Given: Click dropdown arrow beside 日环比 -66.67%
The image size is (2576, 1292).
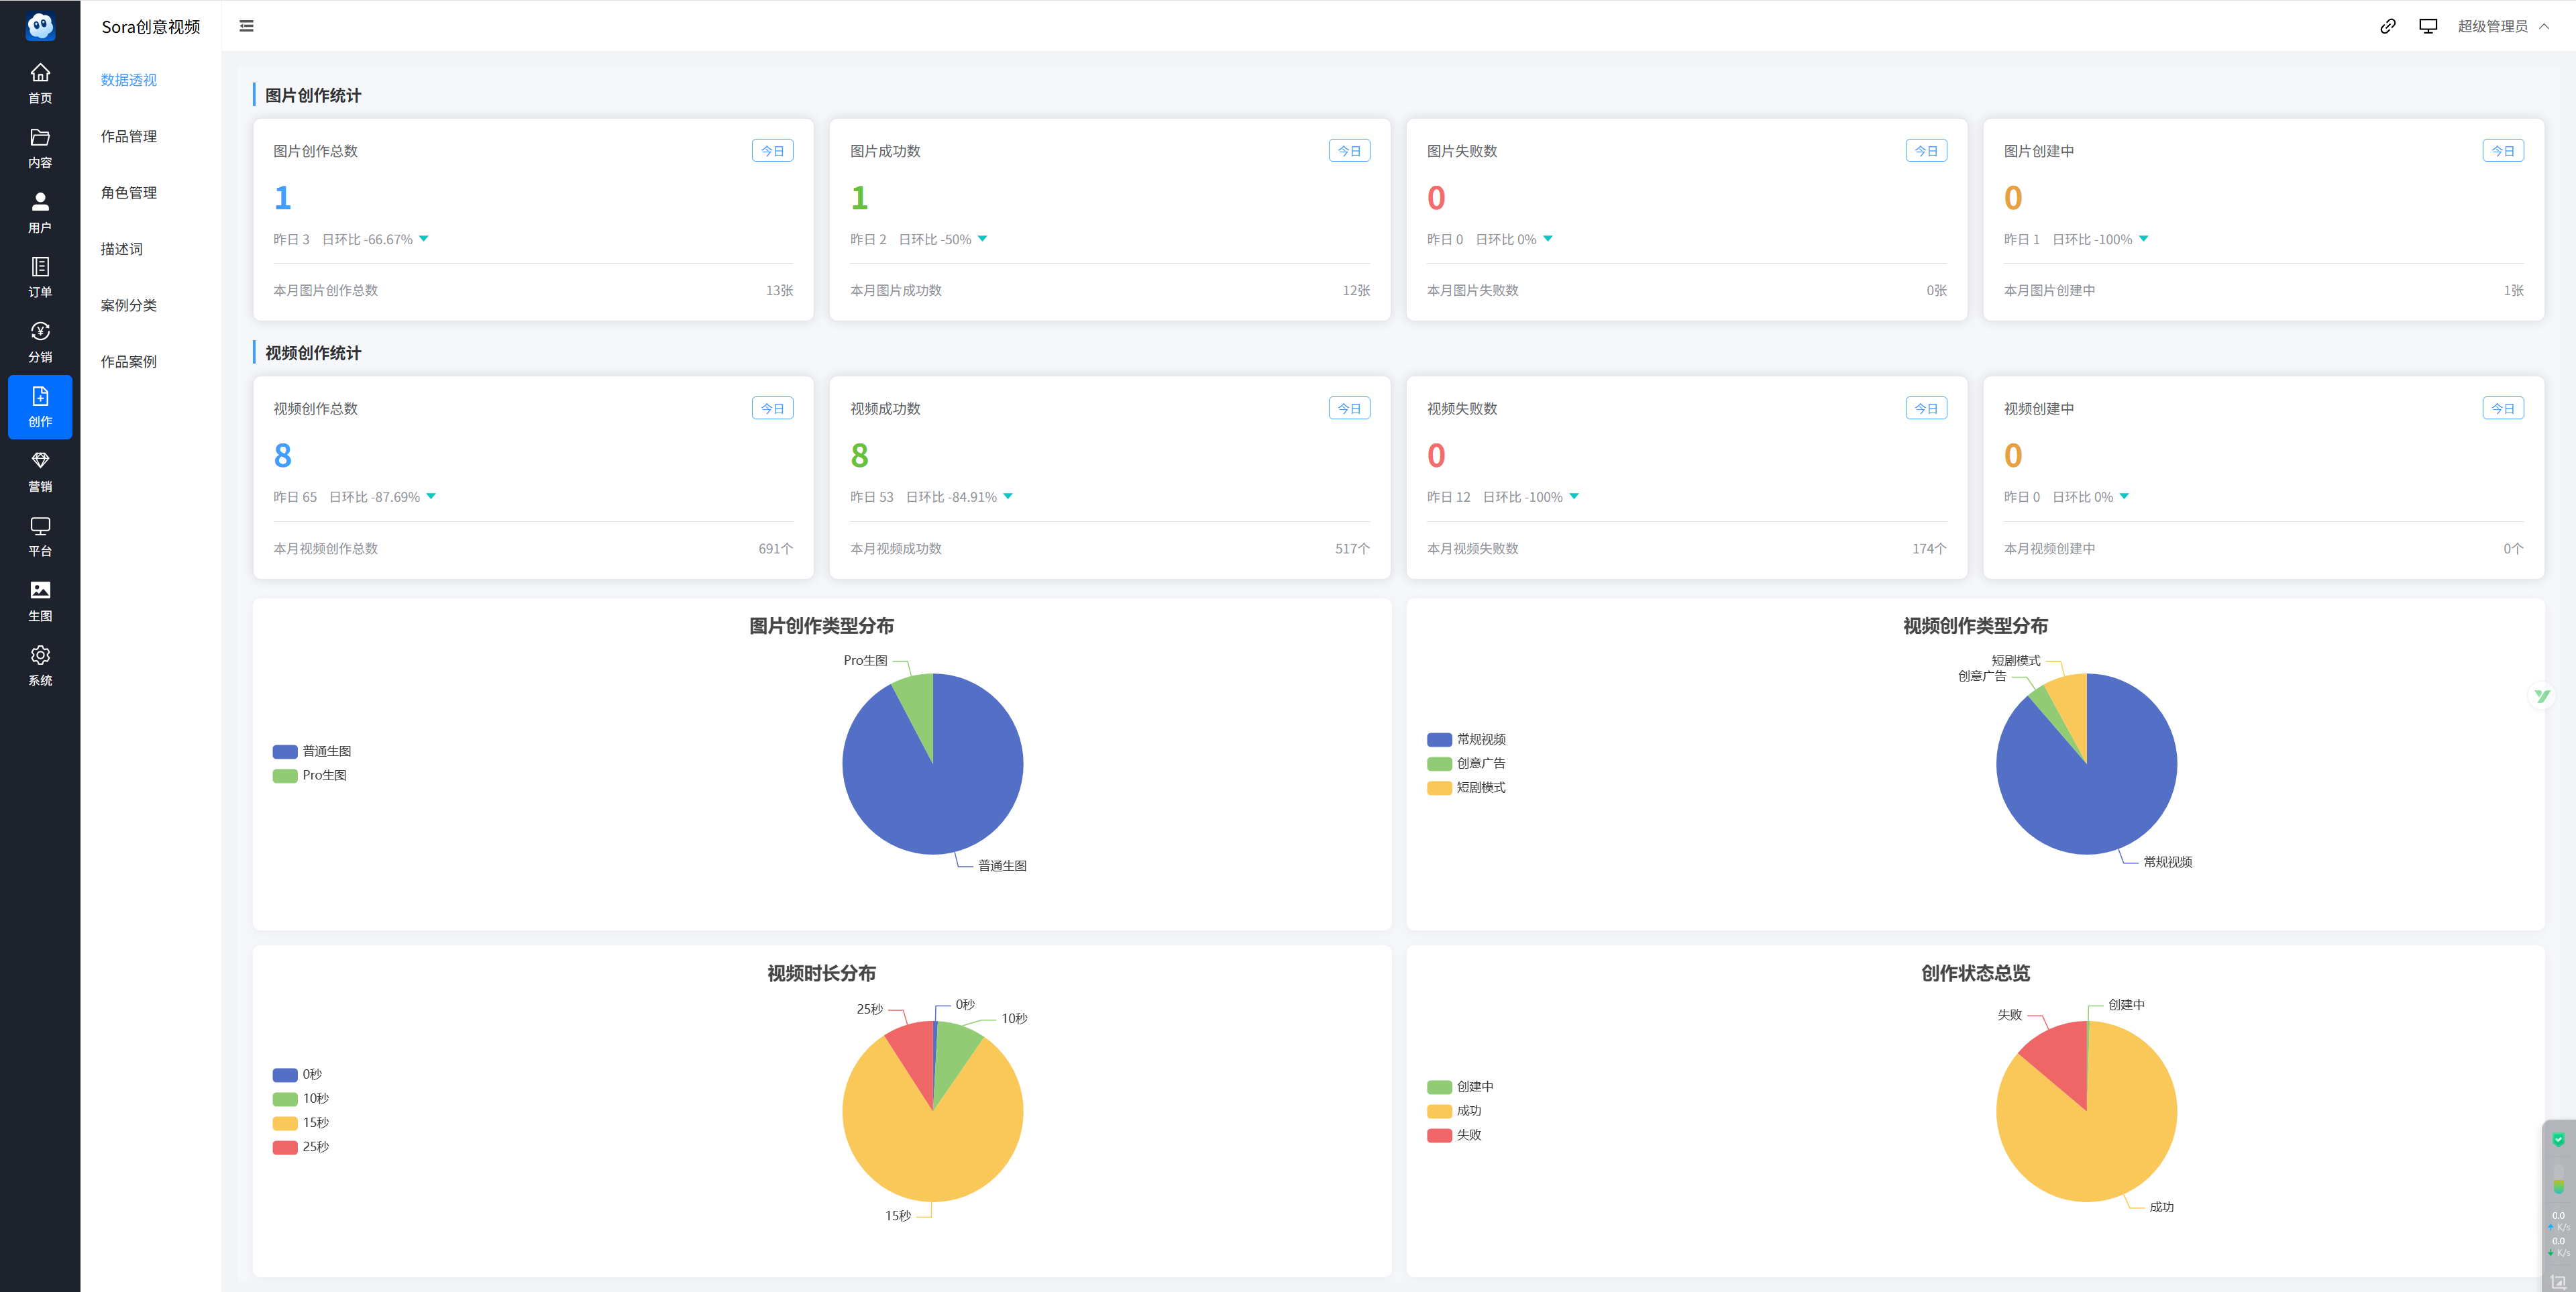Looking at the screenshot, I should pyautogui.click(x=424, y=239).
